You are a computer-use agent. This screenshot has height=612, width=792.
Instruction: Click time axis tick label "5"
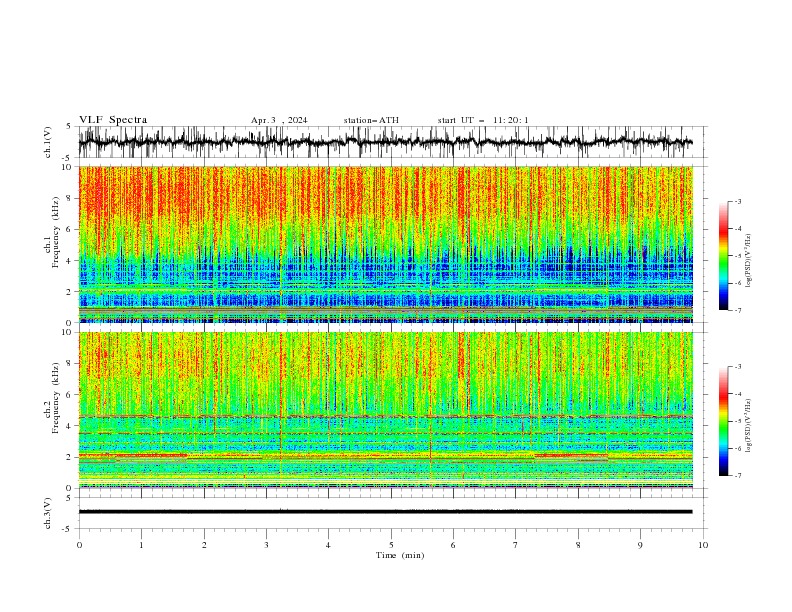point(391,545)
